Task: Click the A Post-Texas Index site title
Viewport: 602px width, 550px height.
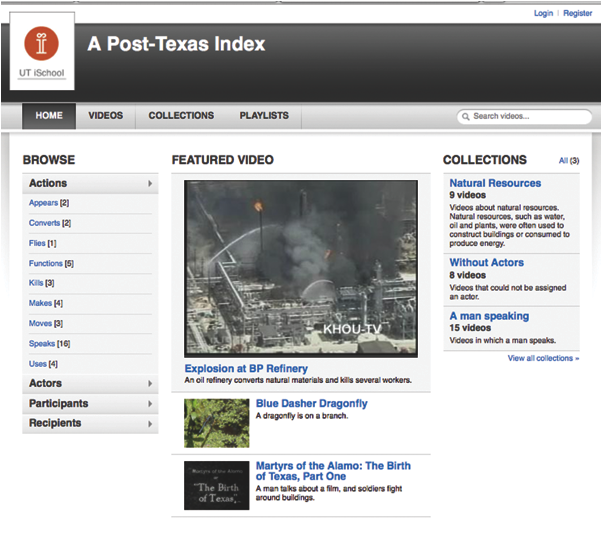Action: (x=176, y=44)
